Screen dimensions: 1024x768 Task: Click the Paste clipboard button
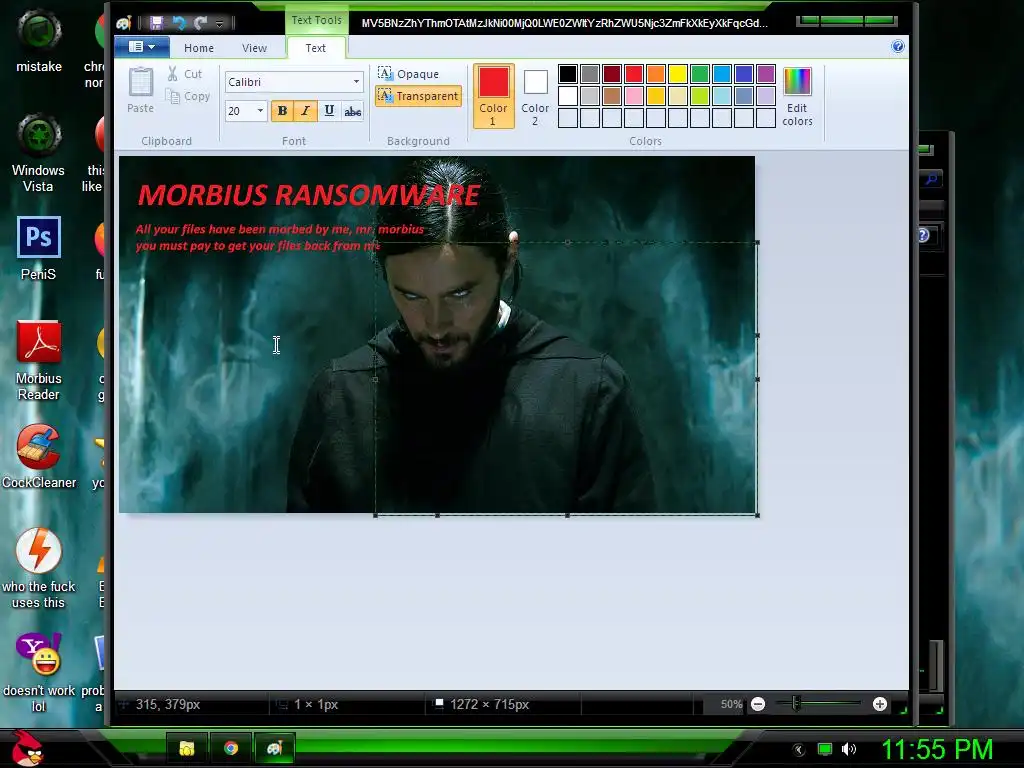click(140, 90)
